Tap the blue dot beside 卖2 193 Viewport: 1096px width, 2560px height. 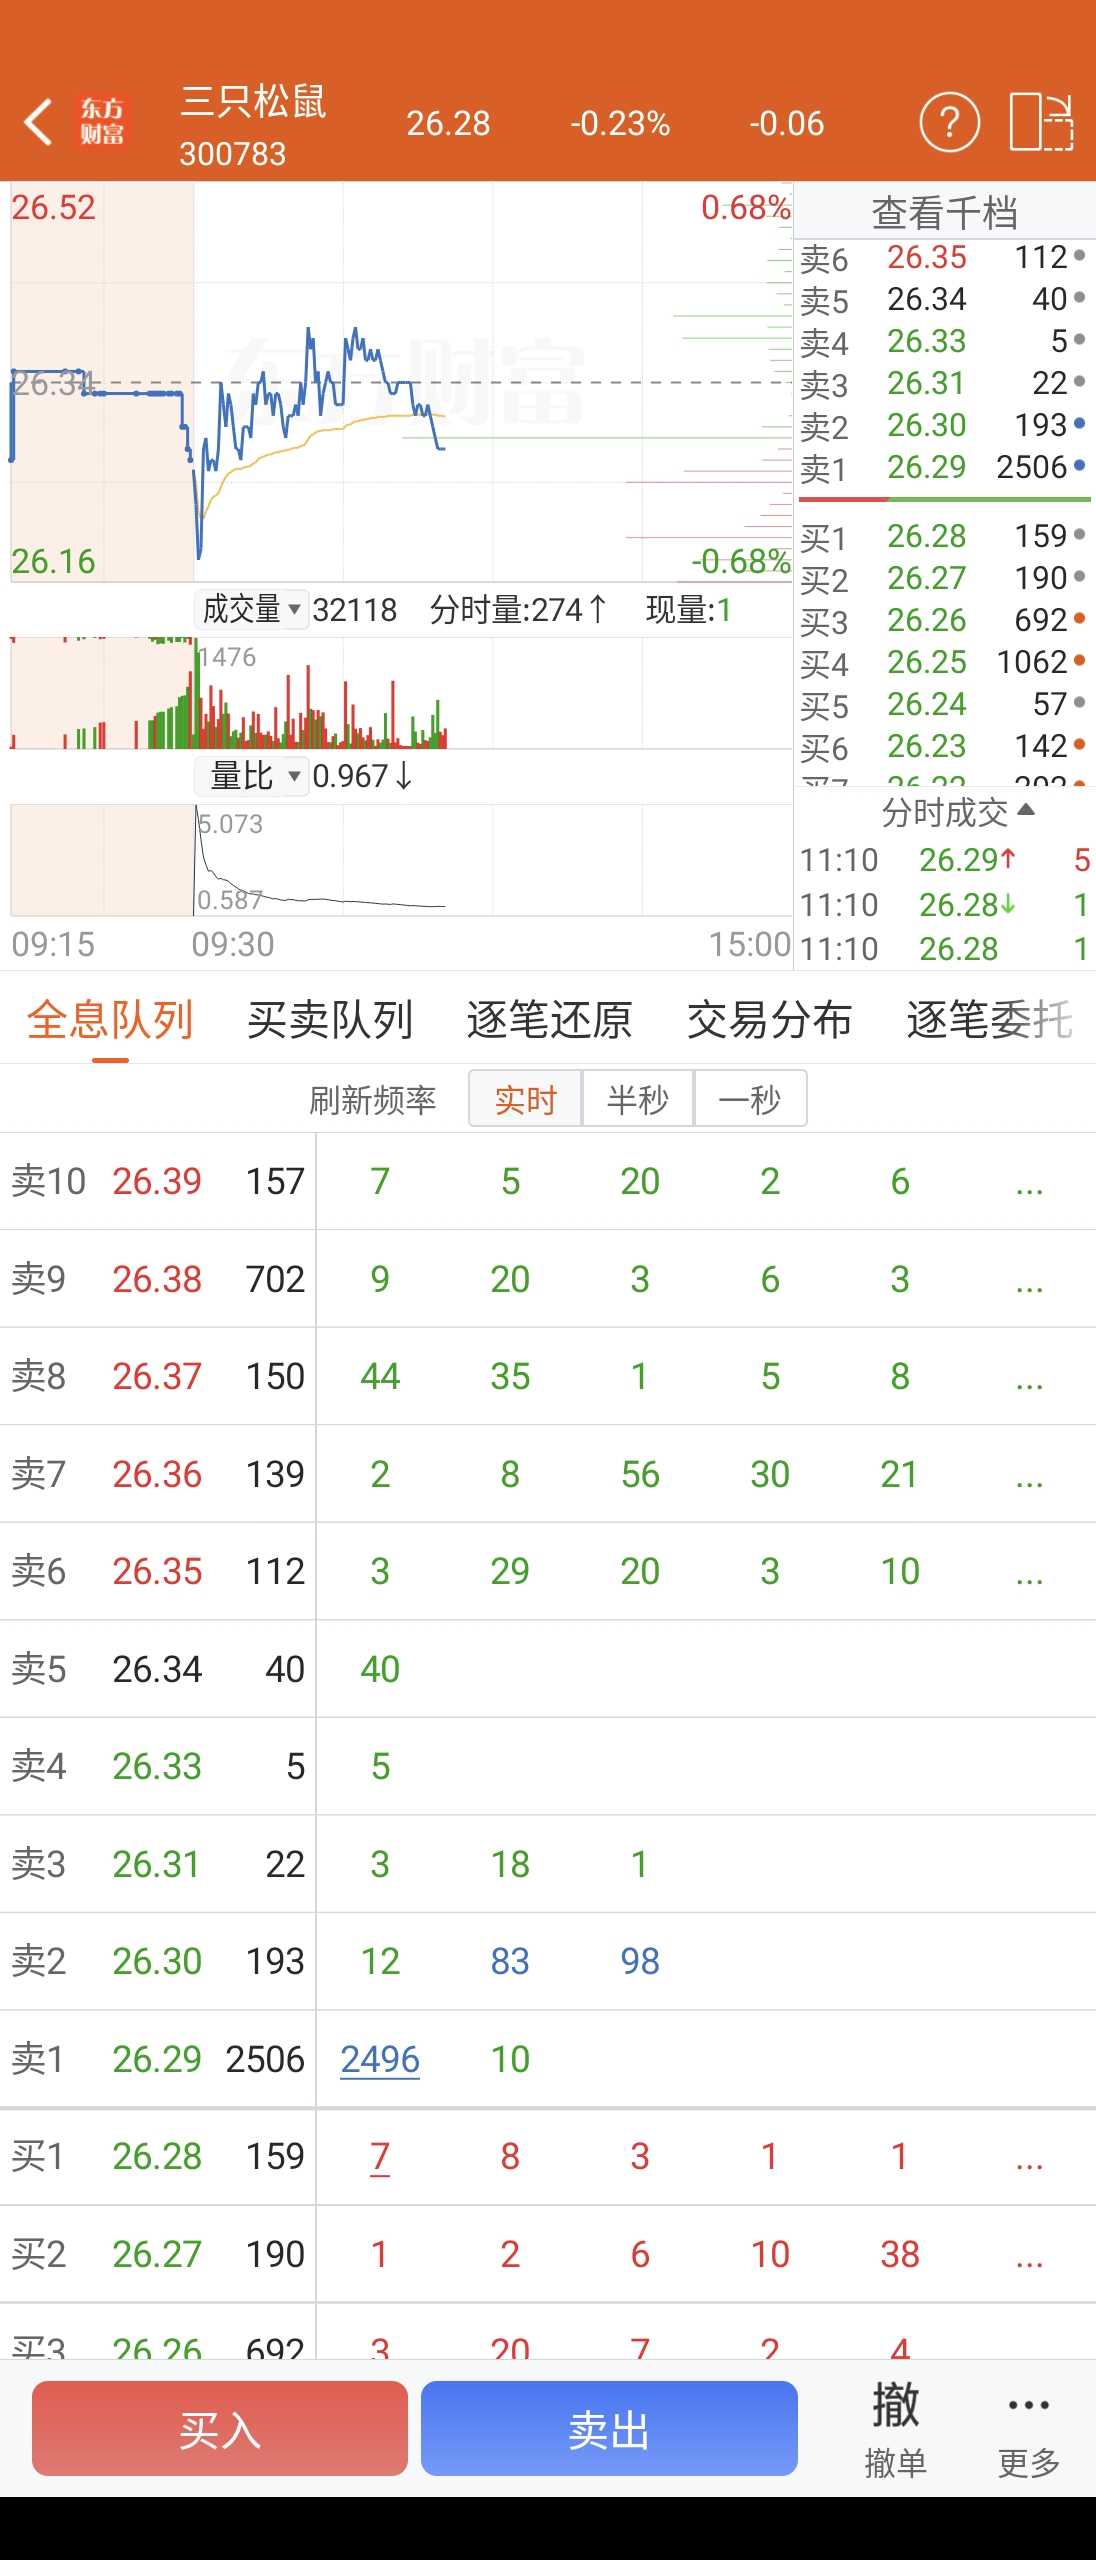(x=1080, y=424)
